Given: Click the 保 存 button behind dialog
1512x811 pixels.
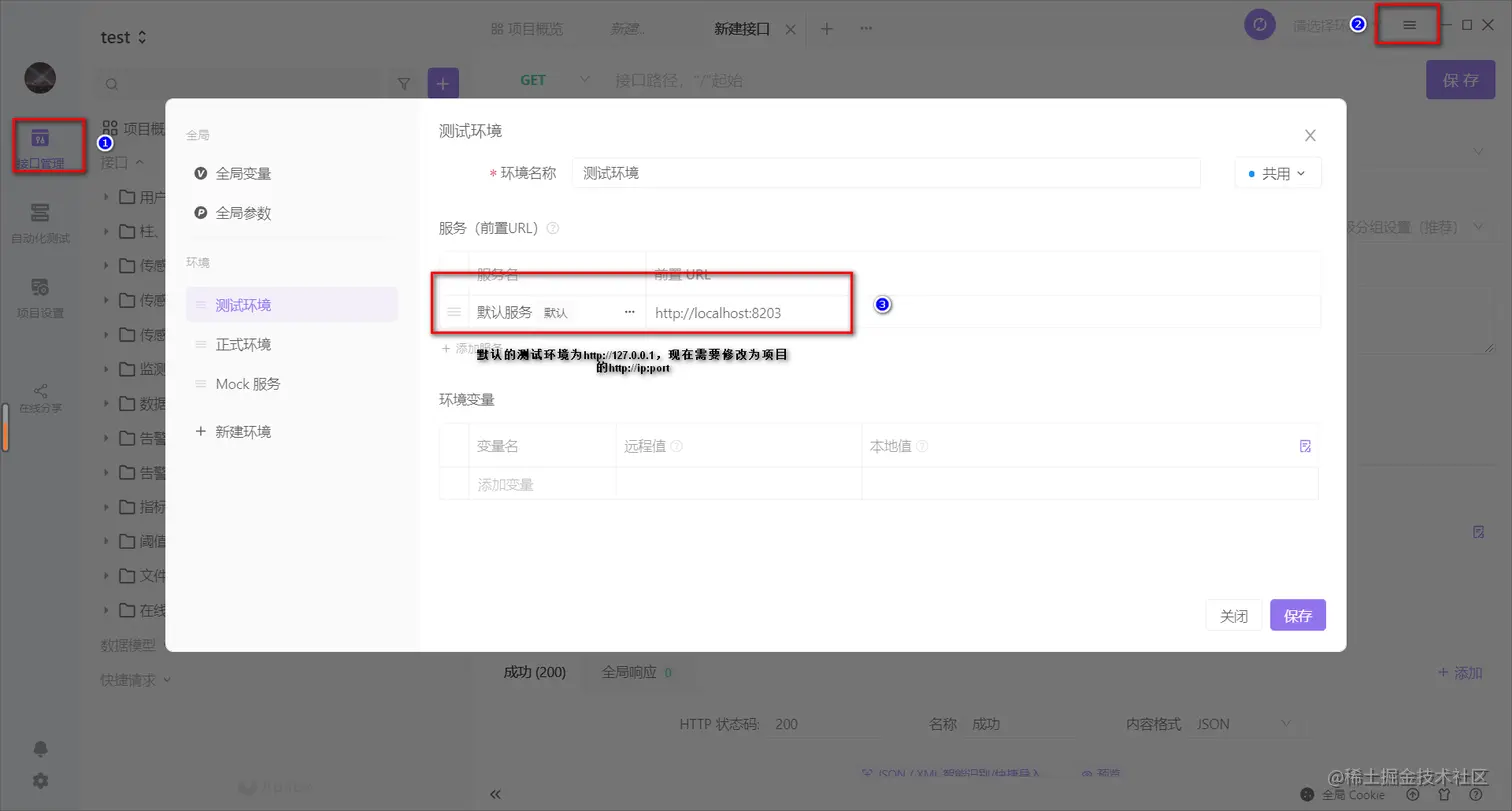Looking at the screenshot, I should (1460, 80).
